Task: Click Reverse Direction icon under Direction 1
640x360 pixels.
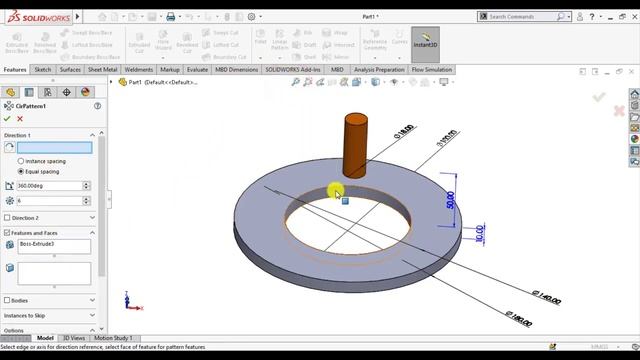Action: click(x=9, y=147)
